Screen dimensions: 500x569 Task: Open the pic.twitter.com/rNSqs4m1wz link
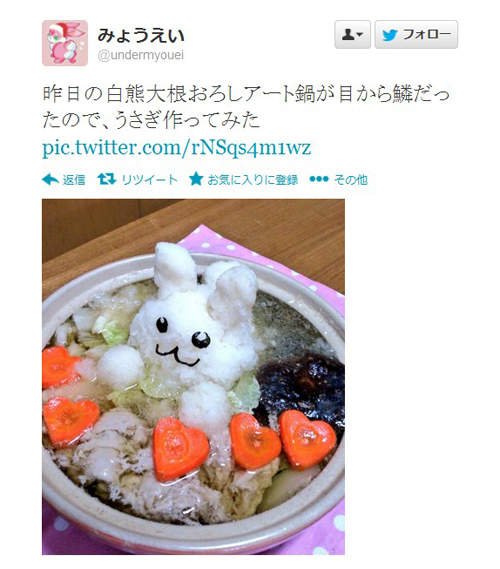[x=177, y=148]
